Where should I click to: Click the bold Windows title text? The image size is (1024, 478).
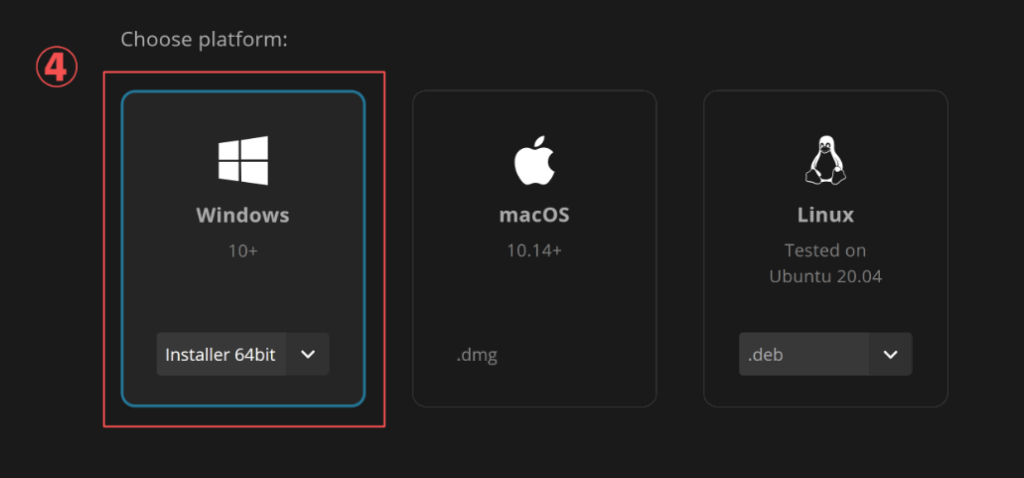pos(243,215)
